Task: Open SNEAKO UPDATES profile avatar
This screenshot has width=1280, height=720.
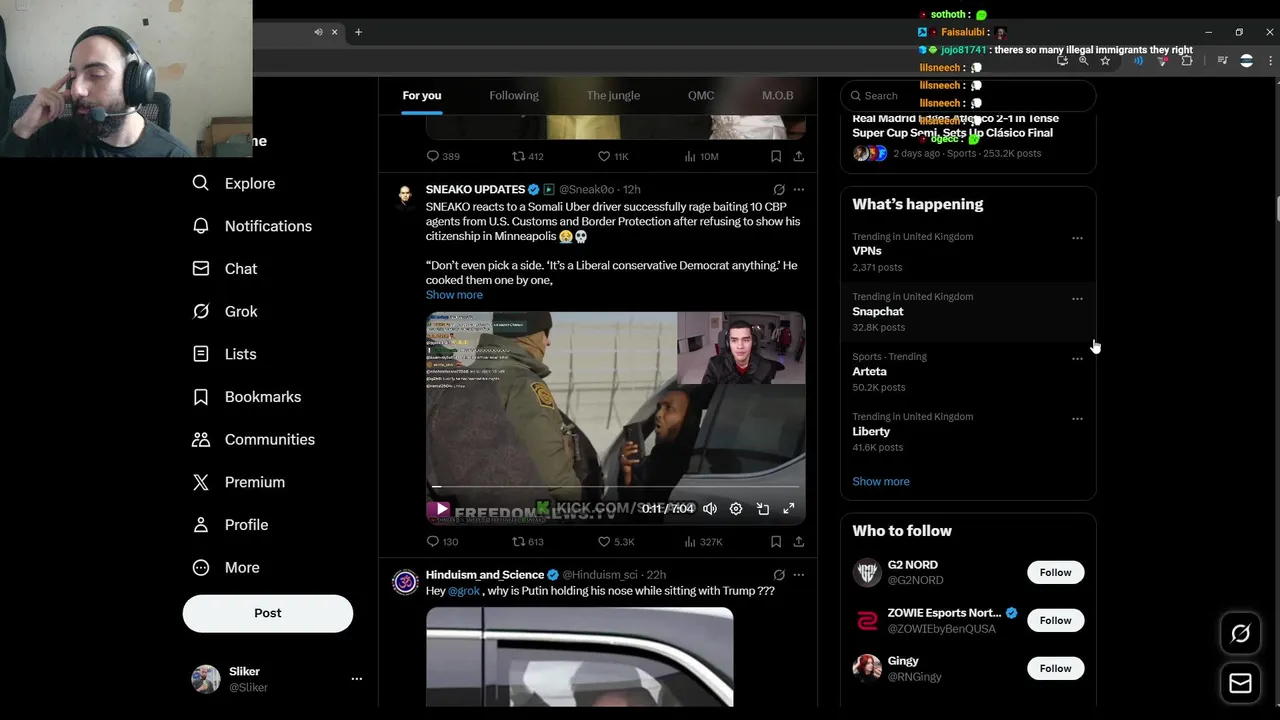Action: click(405, 195)
